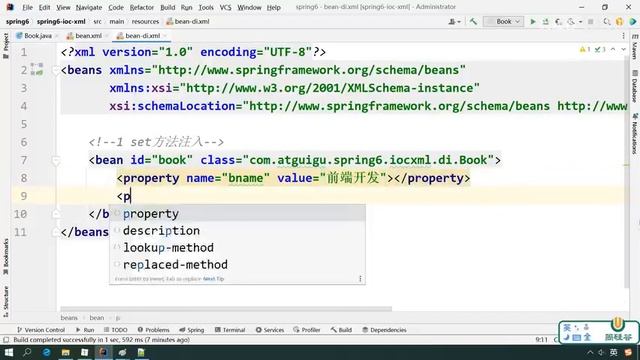
Task: Open File Explorer from taskbar
Action: pos(66,352)
